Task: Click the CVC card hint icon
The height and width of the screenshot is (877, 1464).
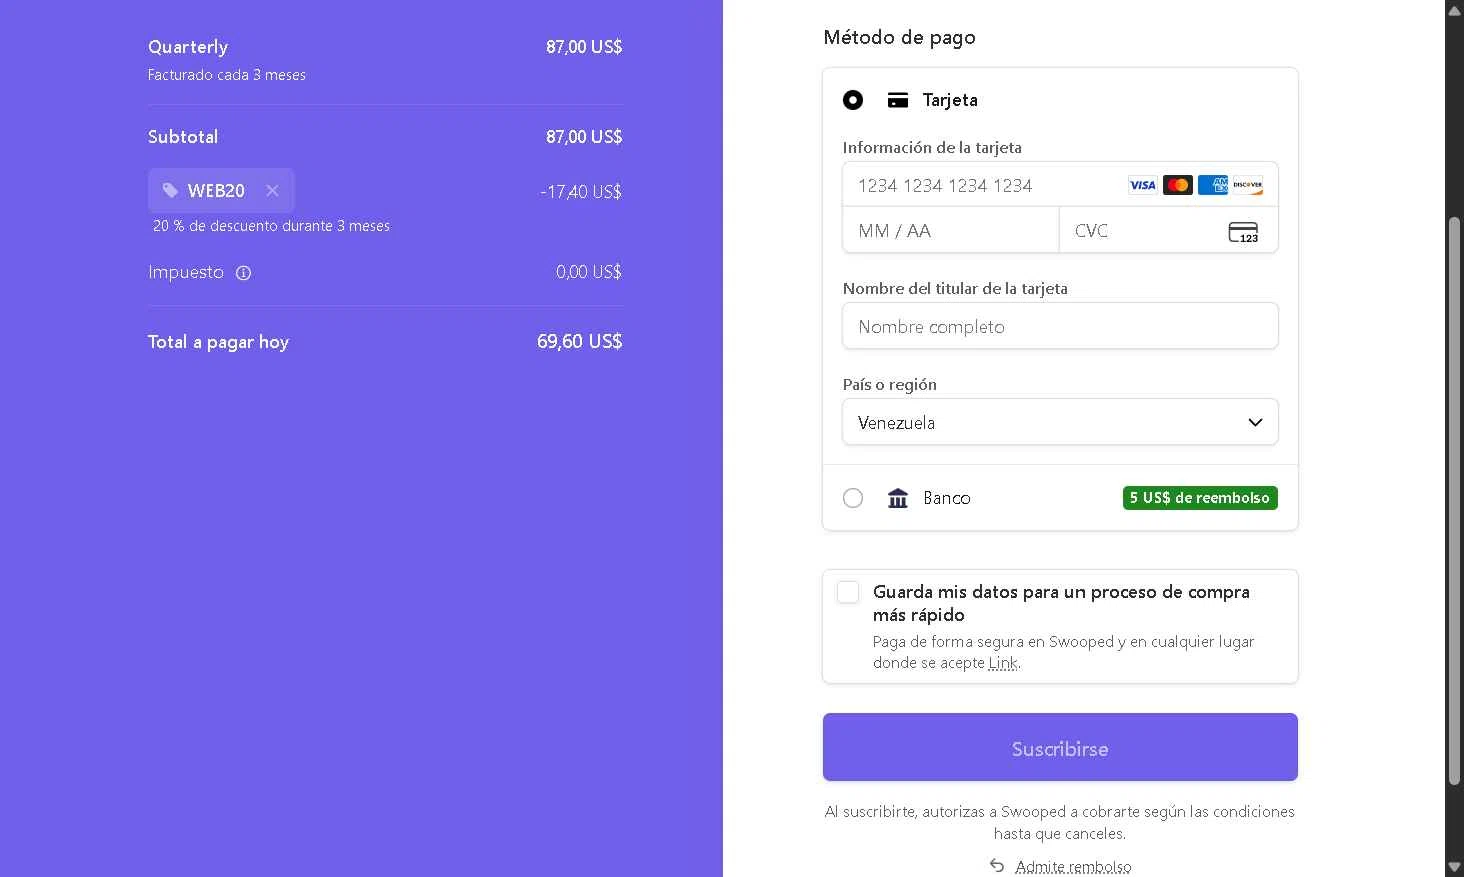Action: (x=1243, y=232)
